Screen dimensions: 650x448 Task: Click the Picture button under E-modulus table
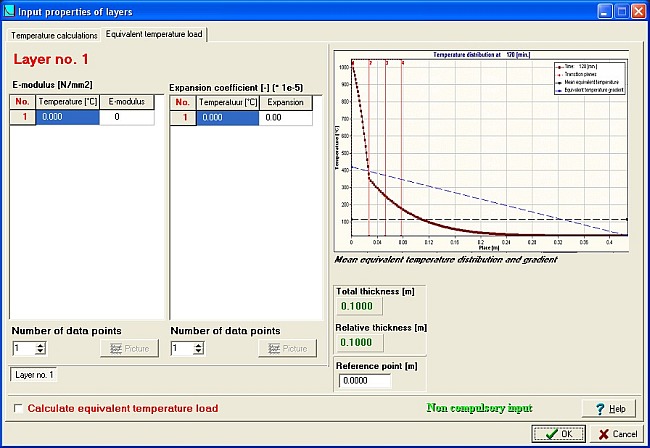tap(129, 348)
